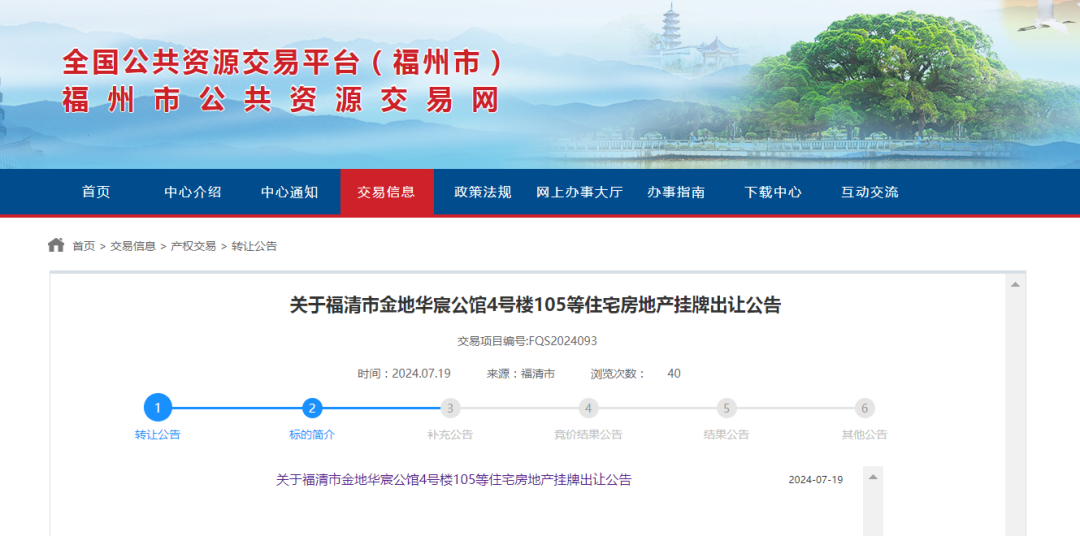
Task: Click the inner list scroll-up arrow
Action: [873, 477]
